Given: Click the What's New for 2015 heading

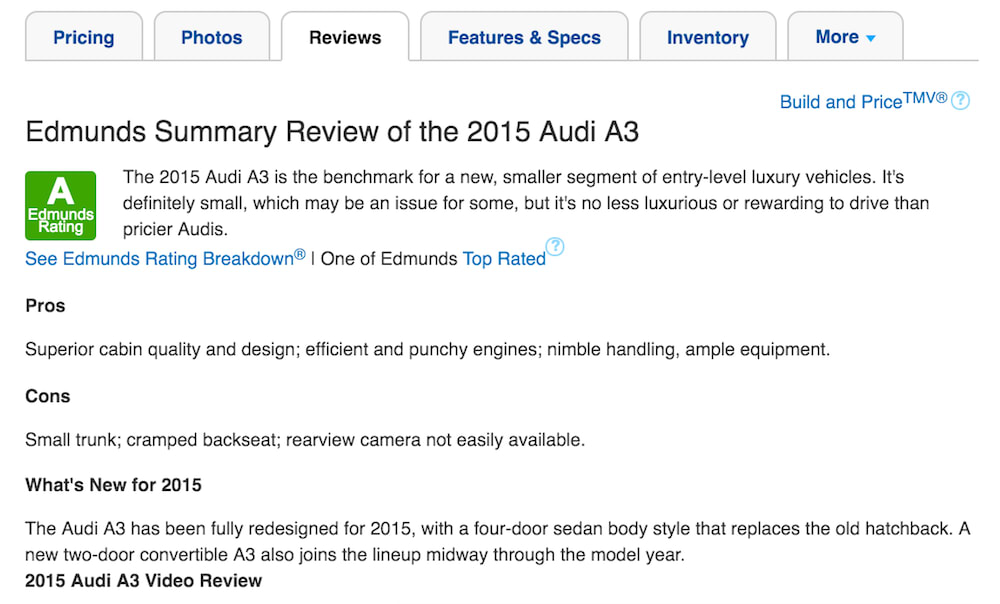Looking at the screenshot, I should [x=114, y=485].
